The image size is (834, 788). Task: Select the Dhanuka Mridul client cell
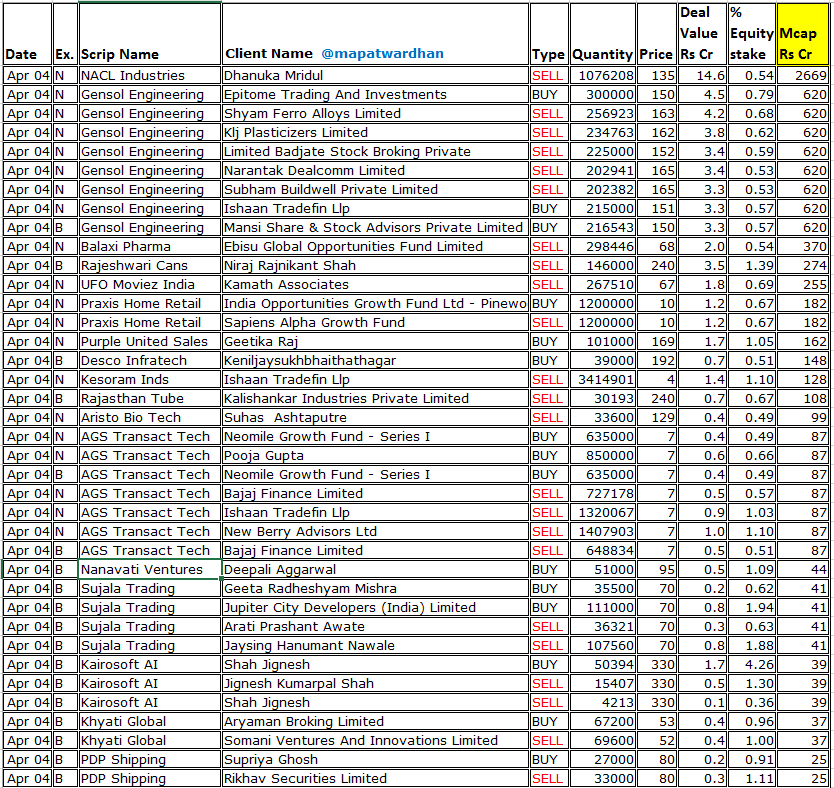(x=375, y=76)
